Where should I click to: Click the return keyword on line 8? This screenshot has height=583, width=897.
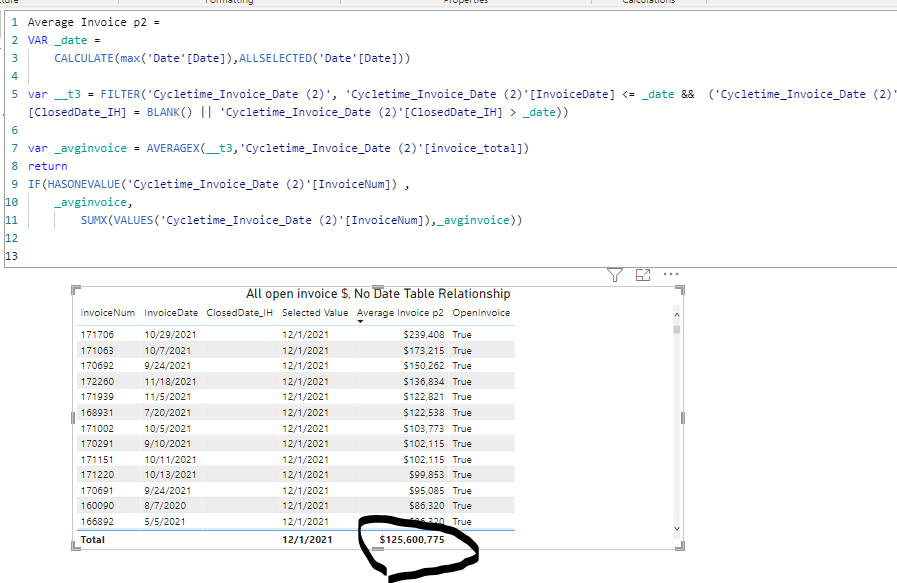pyautogui.click(x=47, y=166)
